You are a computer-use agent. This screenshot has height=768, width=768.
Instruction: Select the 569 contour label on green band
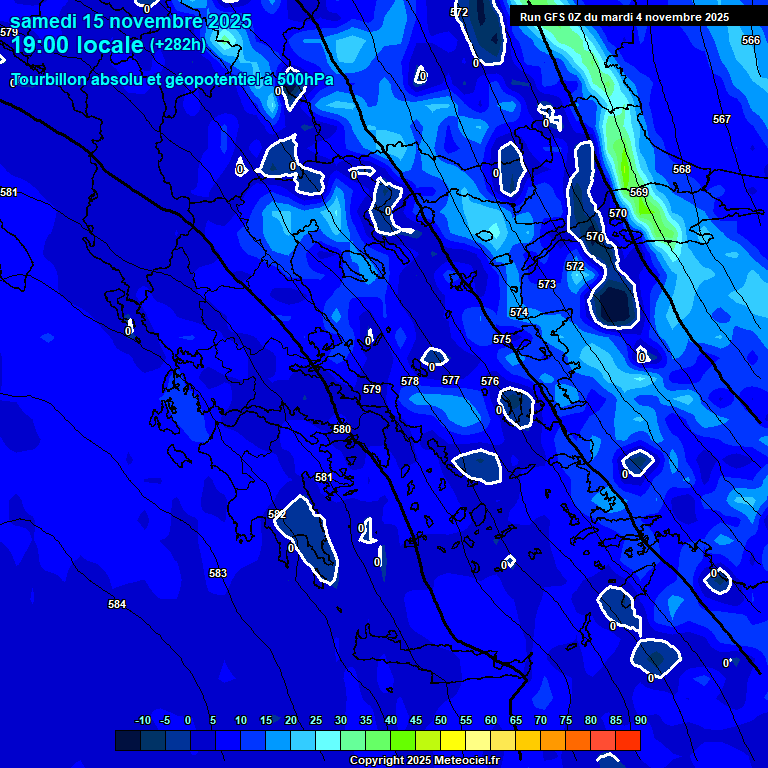coord(639,192)
